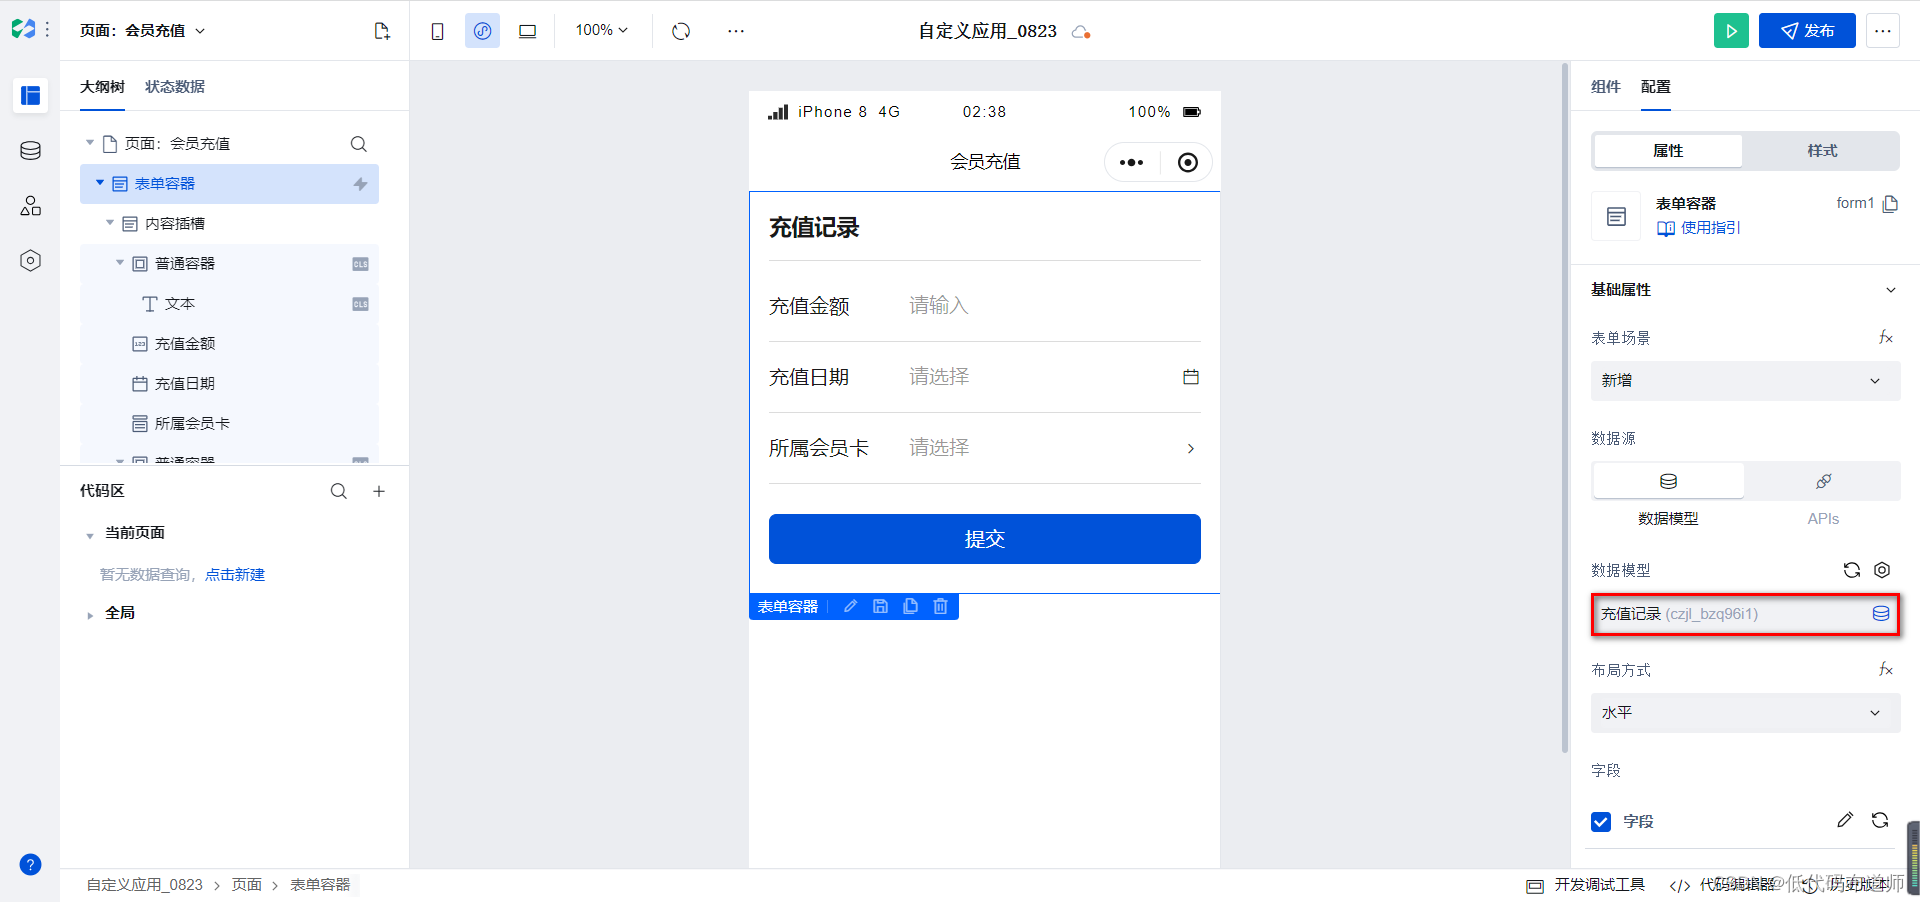The image size is (1920, 902).
Task: Open the 布局方式 水平 dropdown
Action: pos(1745,713)
